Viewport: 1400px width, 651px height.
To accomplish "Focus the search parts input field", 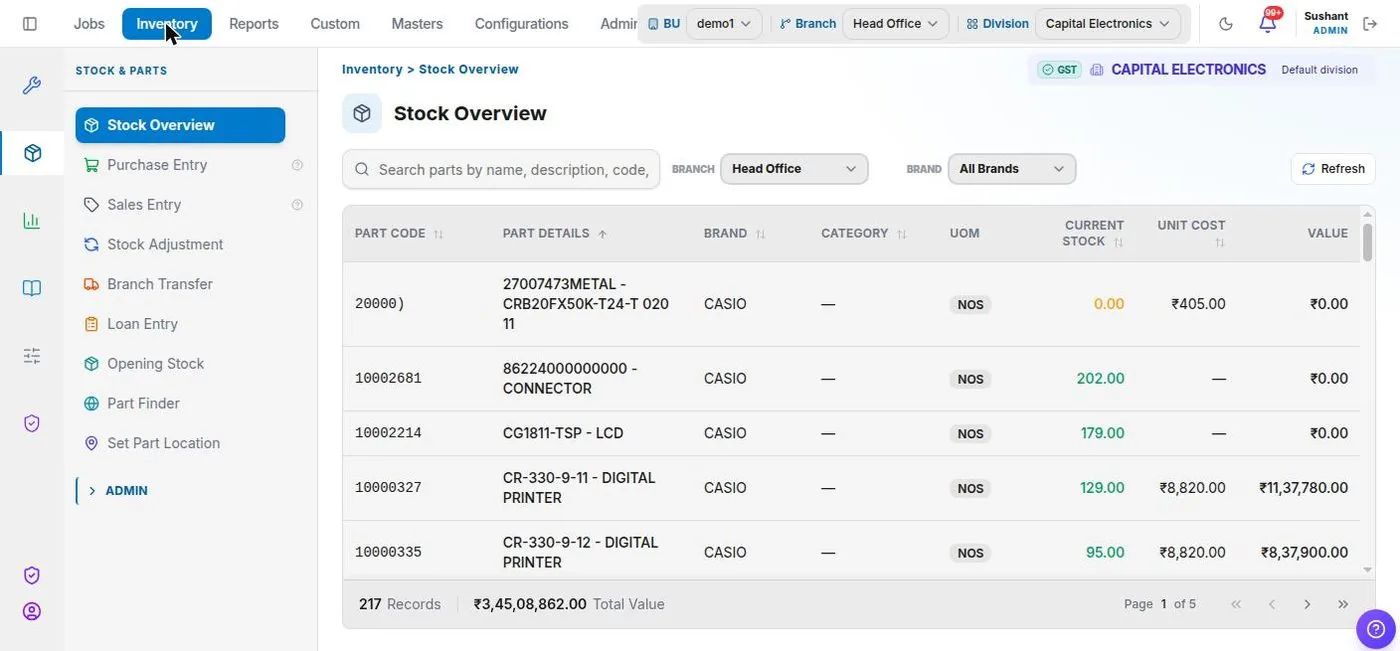I will pyautogui.click(x=501, y=170).
